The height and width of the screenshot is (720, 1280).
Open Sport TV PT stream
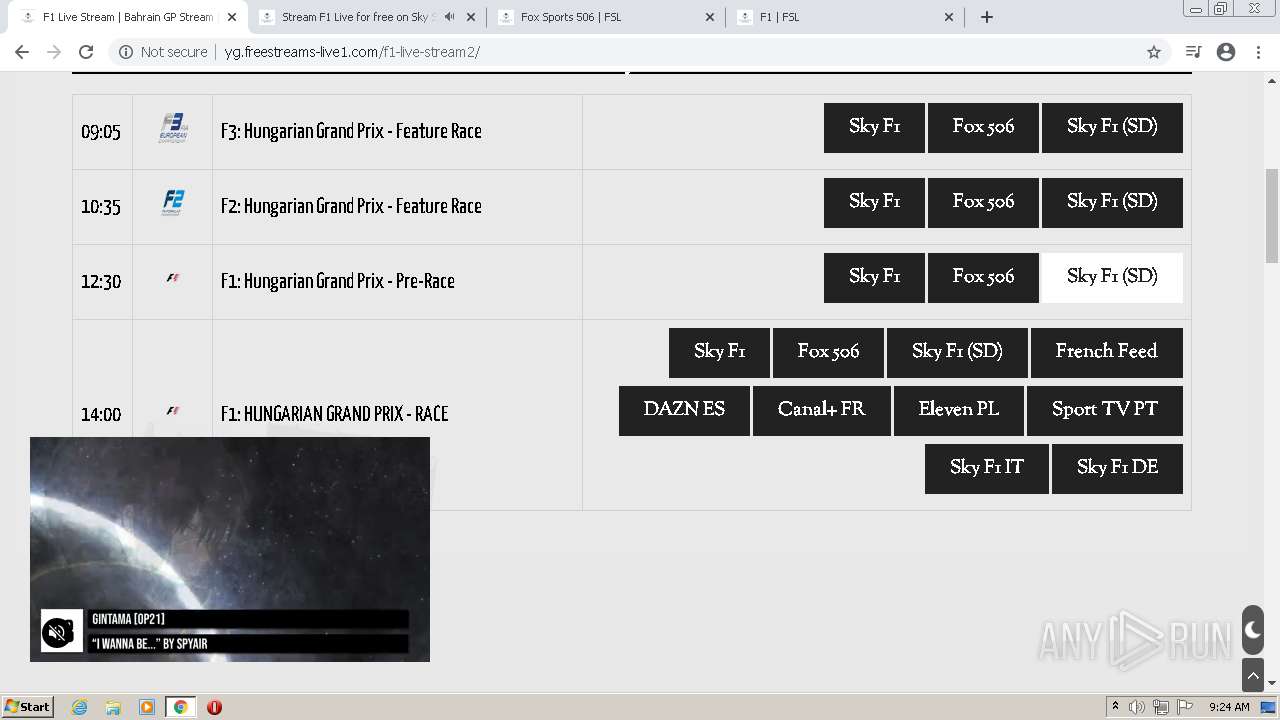(1105, 411)
